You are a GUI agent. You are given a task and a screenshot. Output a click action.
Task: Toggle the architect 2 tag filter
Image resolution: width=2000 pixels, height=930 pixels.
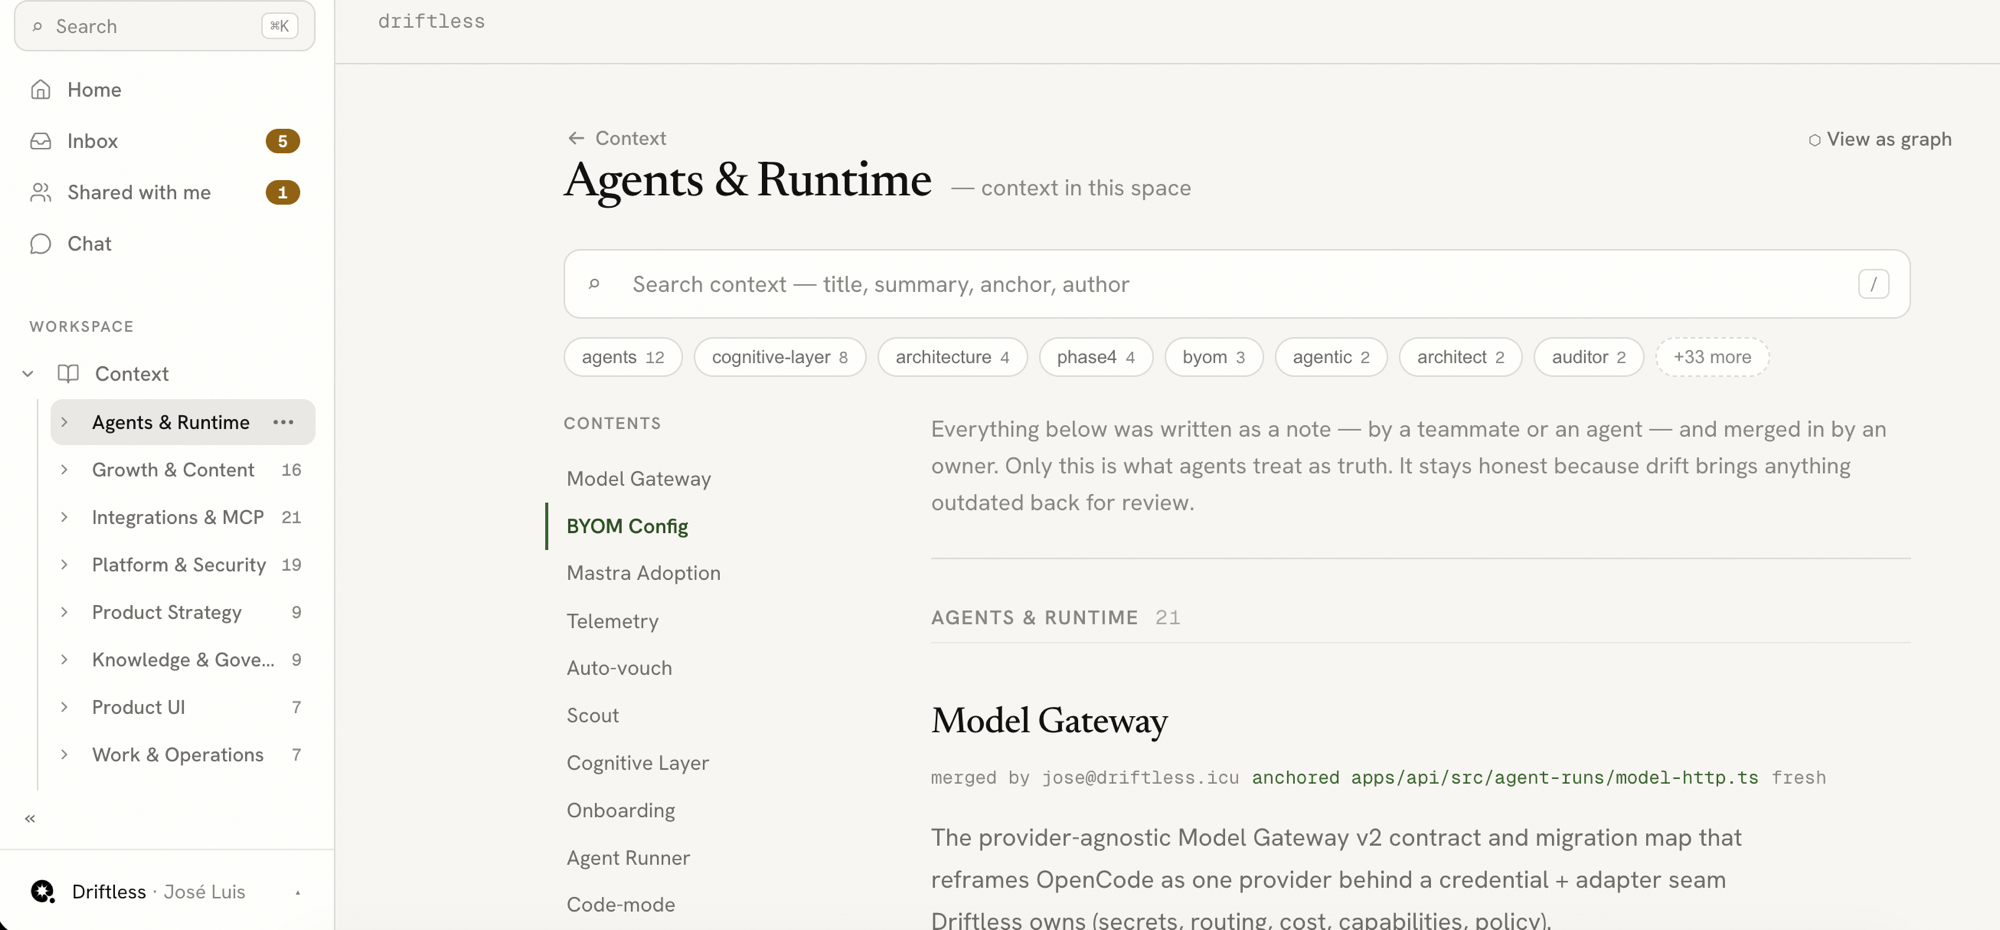click(1460, 357)
